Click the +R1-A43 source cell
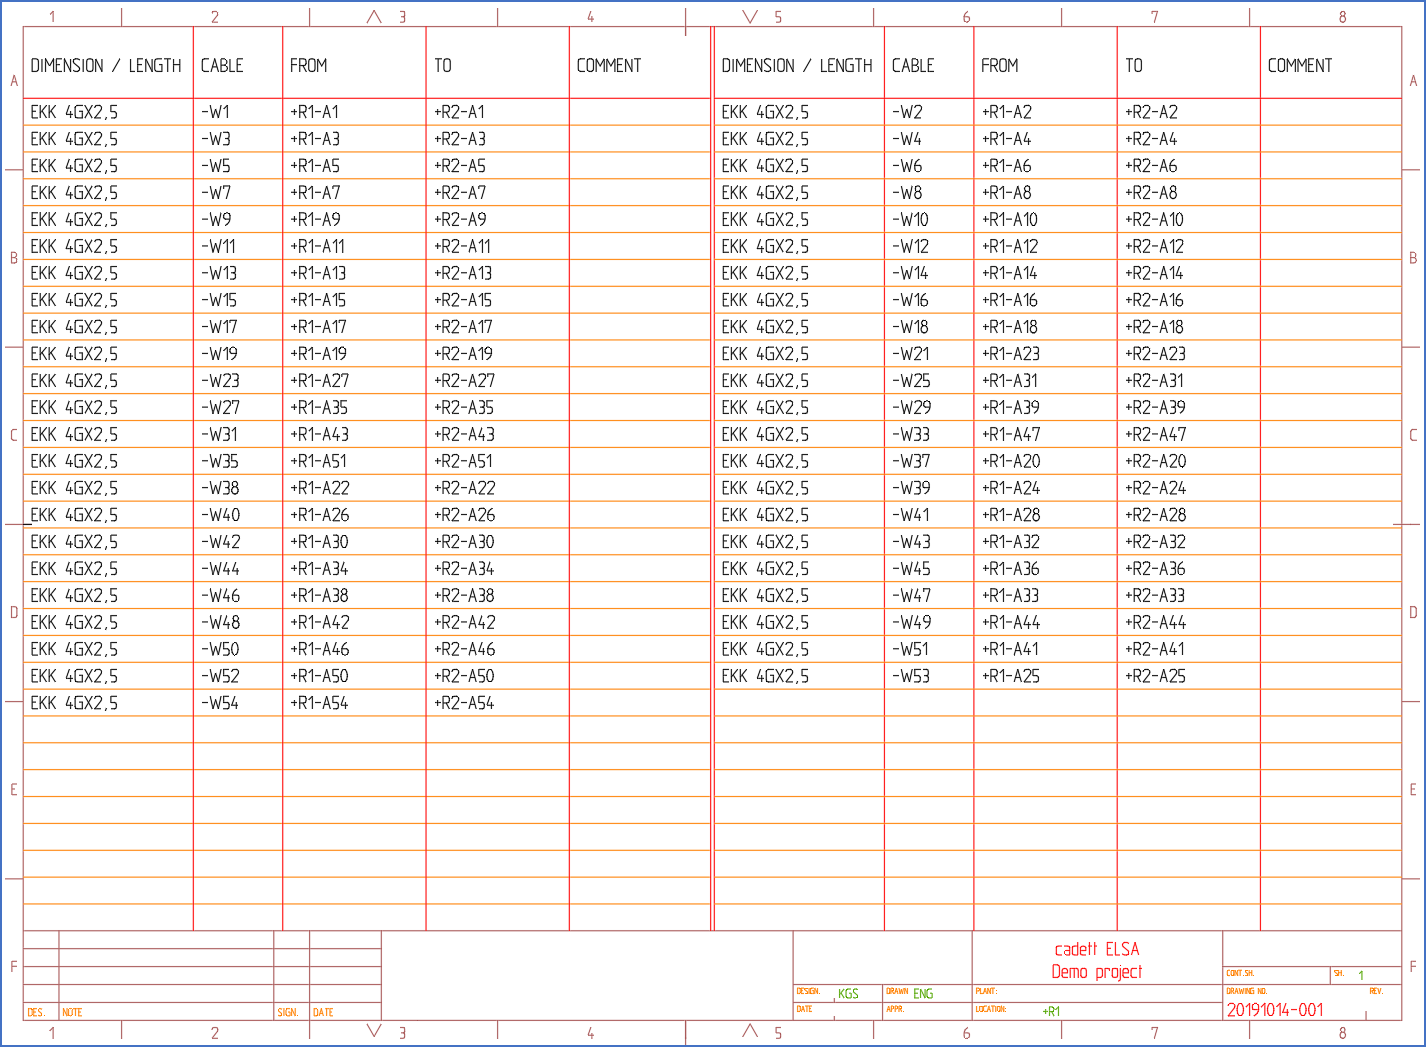Screen dimensions: 1426x1047 [x=319, y=436]
